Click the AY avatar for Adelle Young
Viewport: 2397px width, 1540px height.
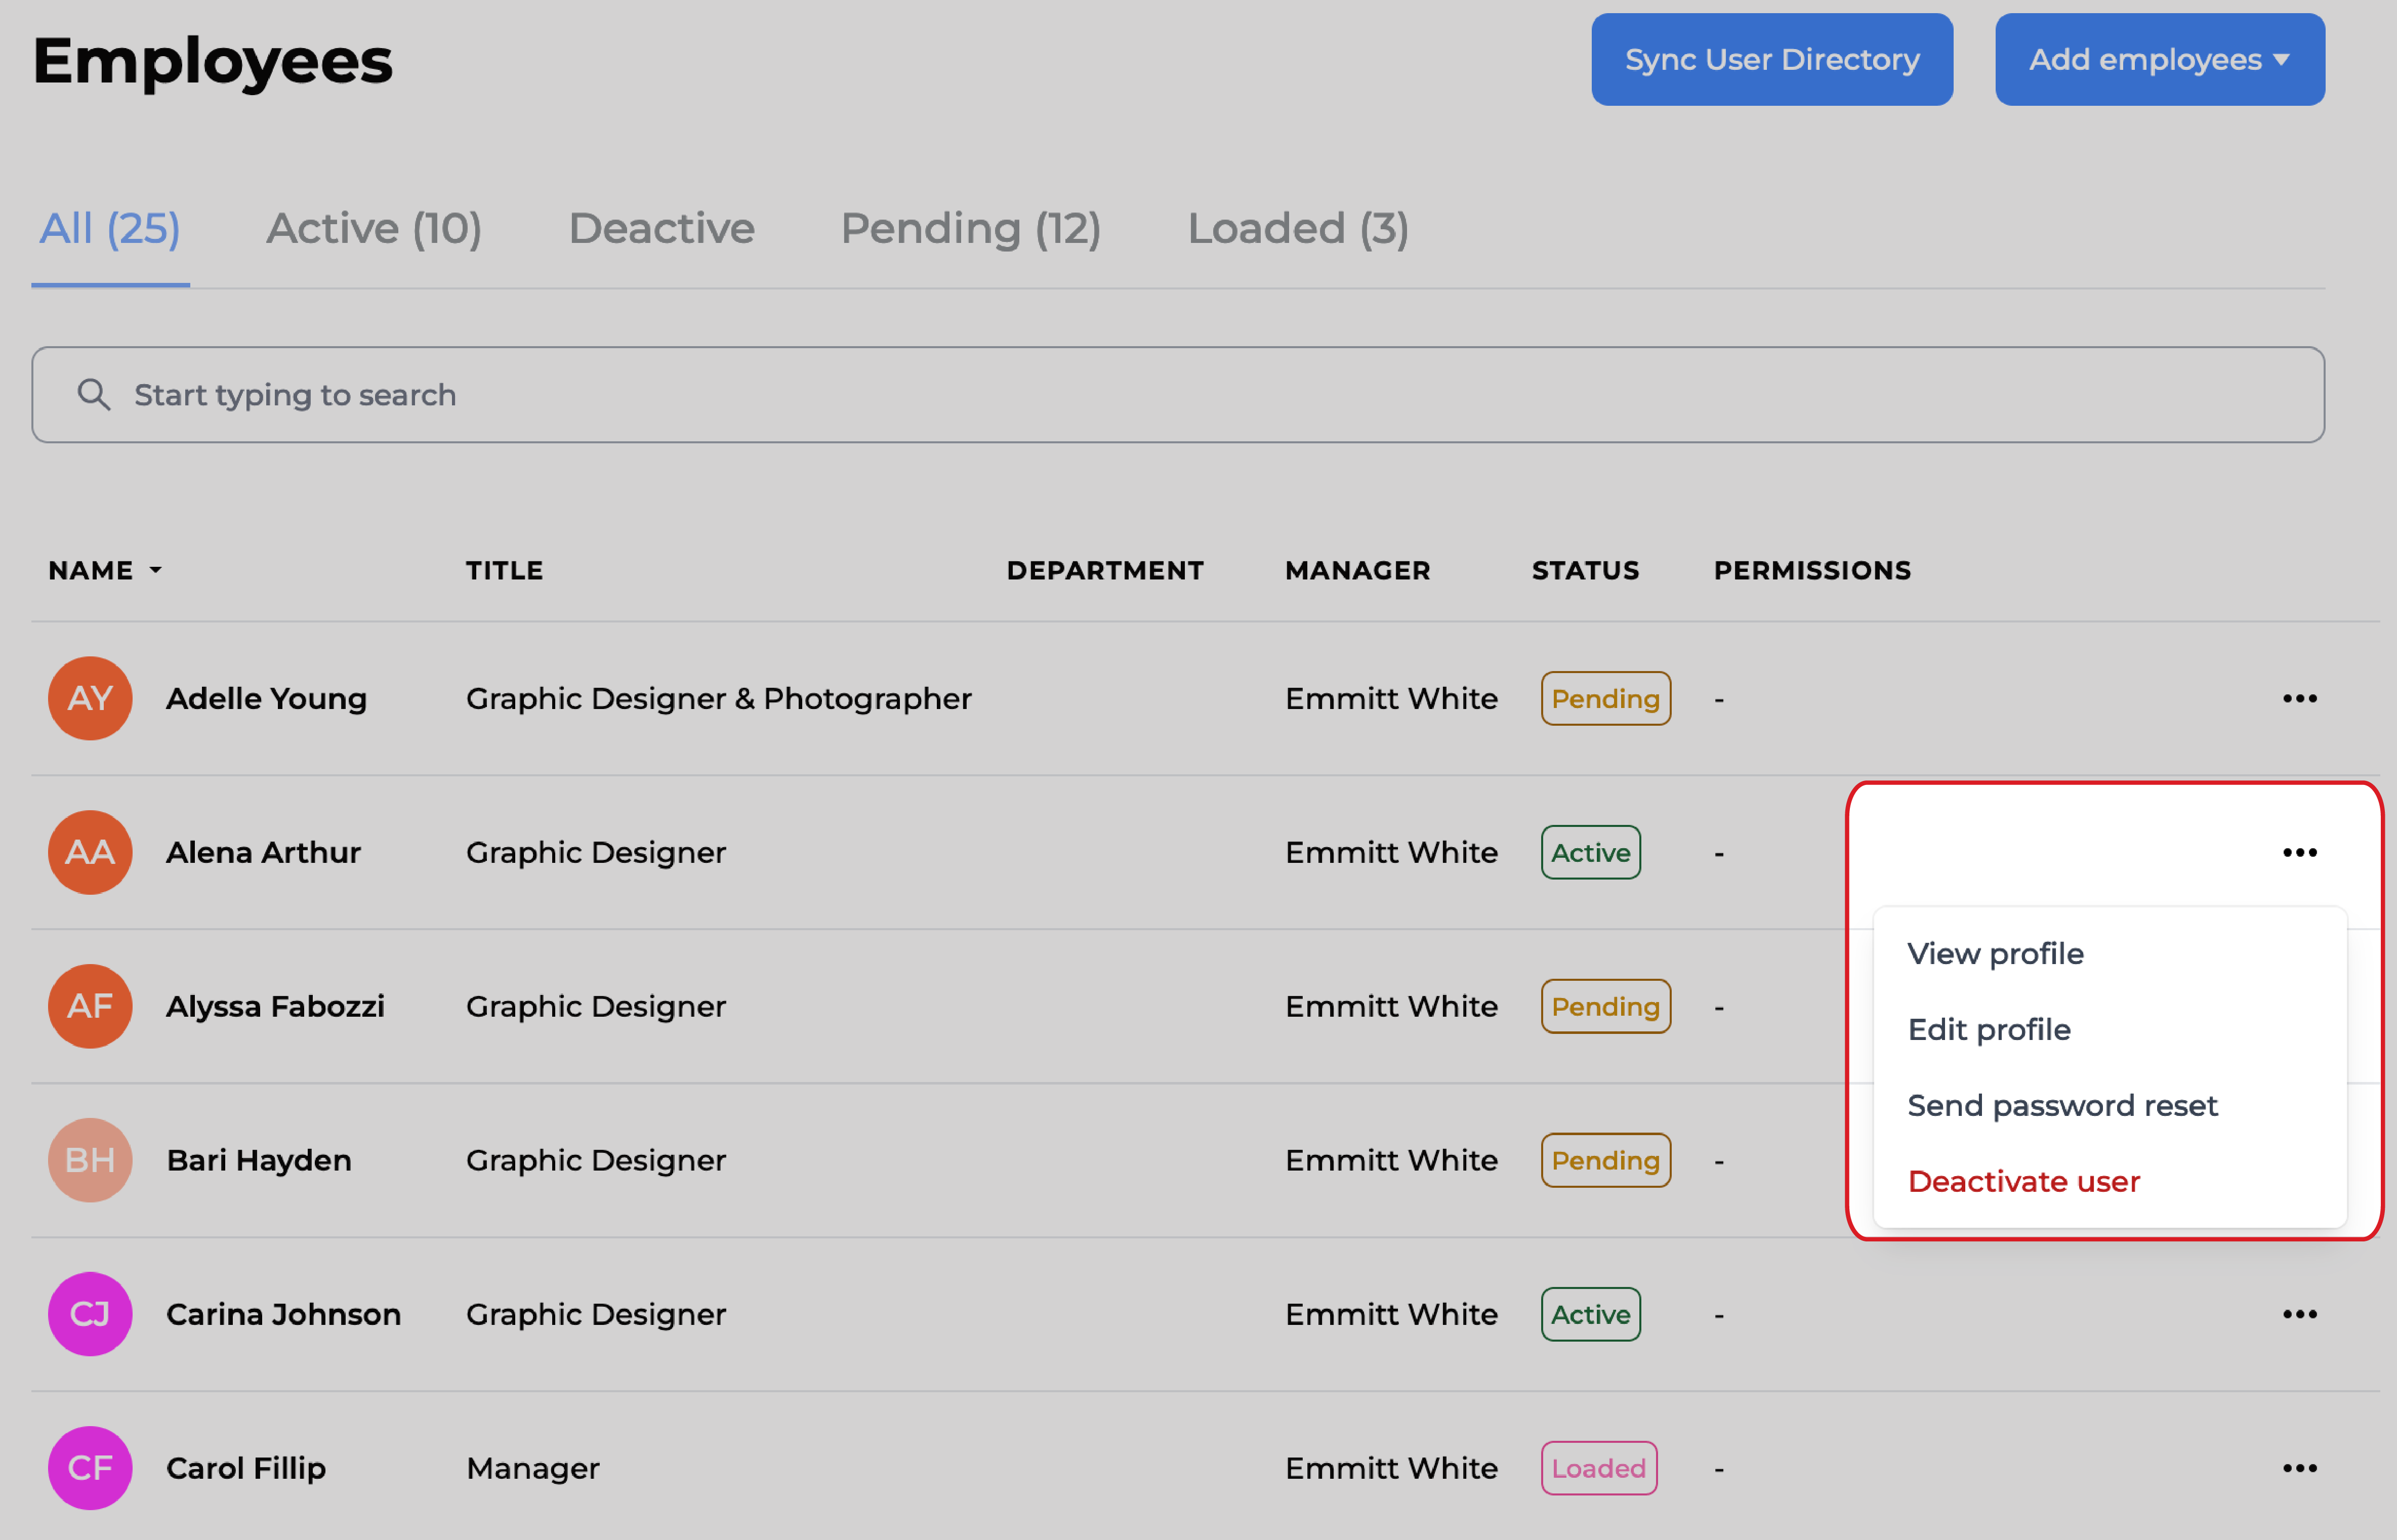coord(90,698)
